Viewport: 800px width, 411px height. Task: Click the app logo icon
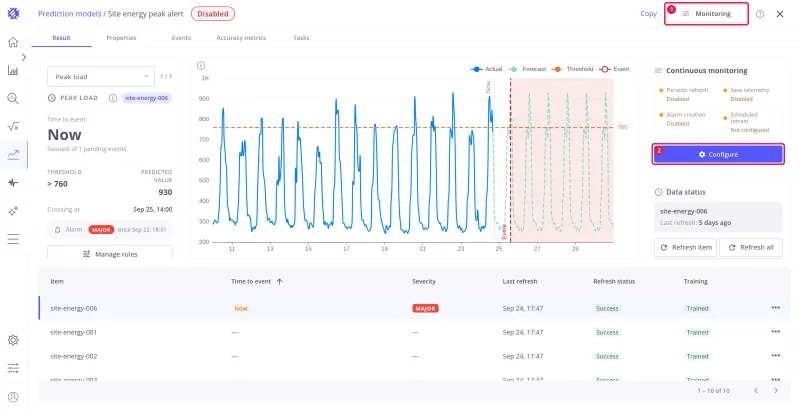[x=13, y=14]
